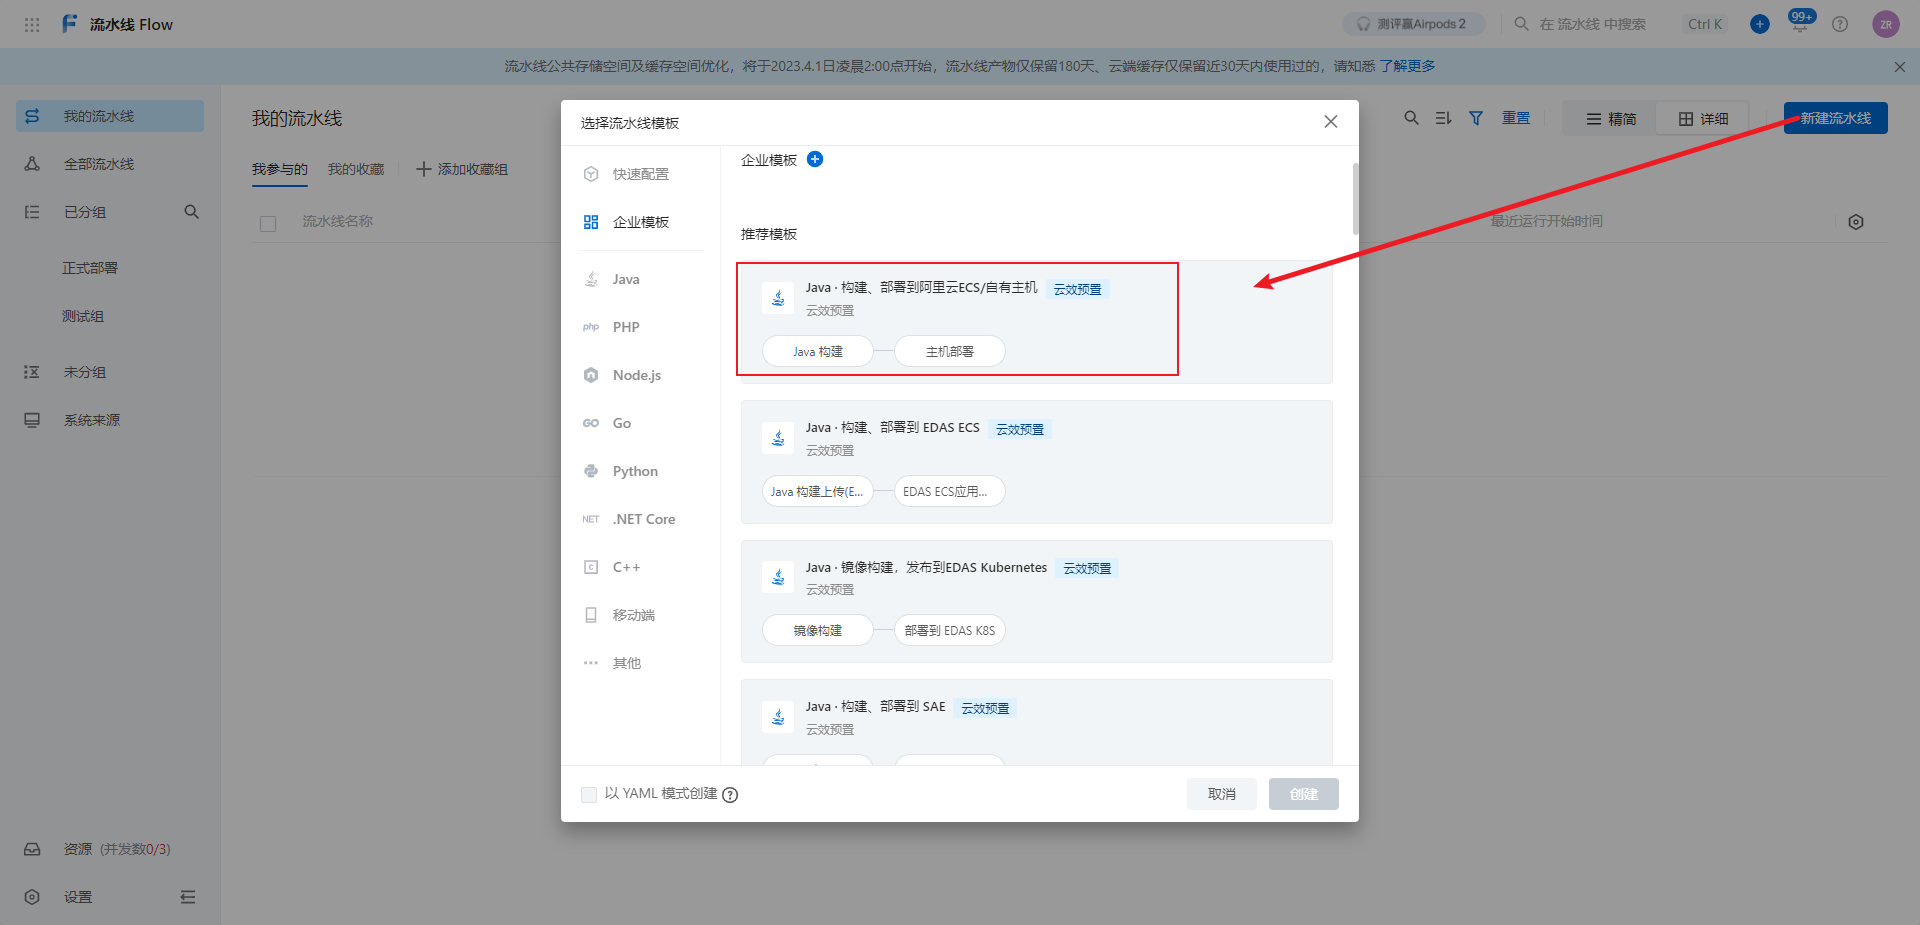The height and width of the screenshot is (925, 1920).
Task: Search groups via magnifier beside 已分组
Action: (x=191, y=212)
